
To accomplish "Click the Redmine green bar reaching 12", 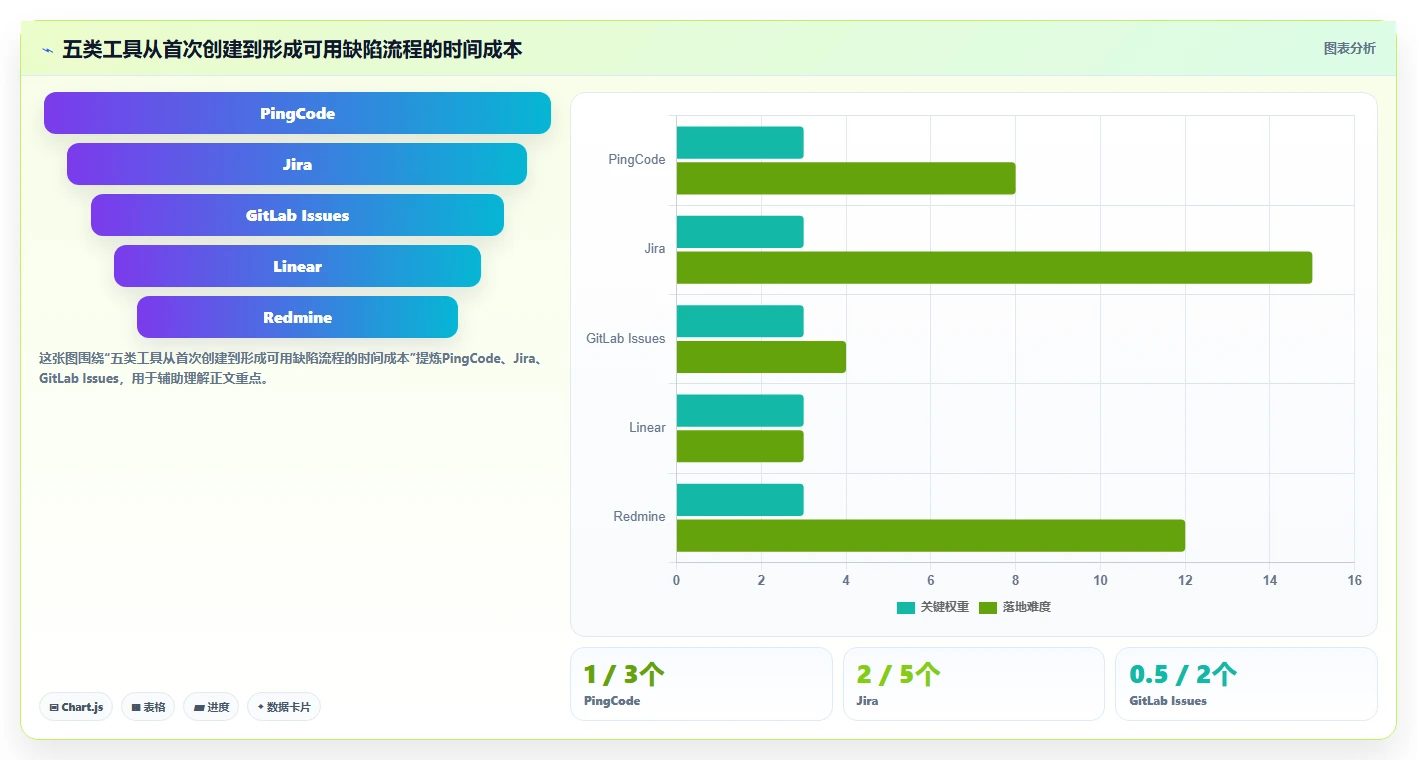I will (x=931, y=535).
